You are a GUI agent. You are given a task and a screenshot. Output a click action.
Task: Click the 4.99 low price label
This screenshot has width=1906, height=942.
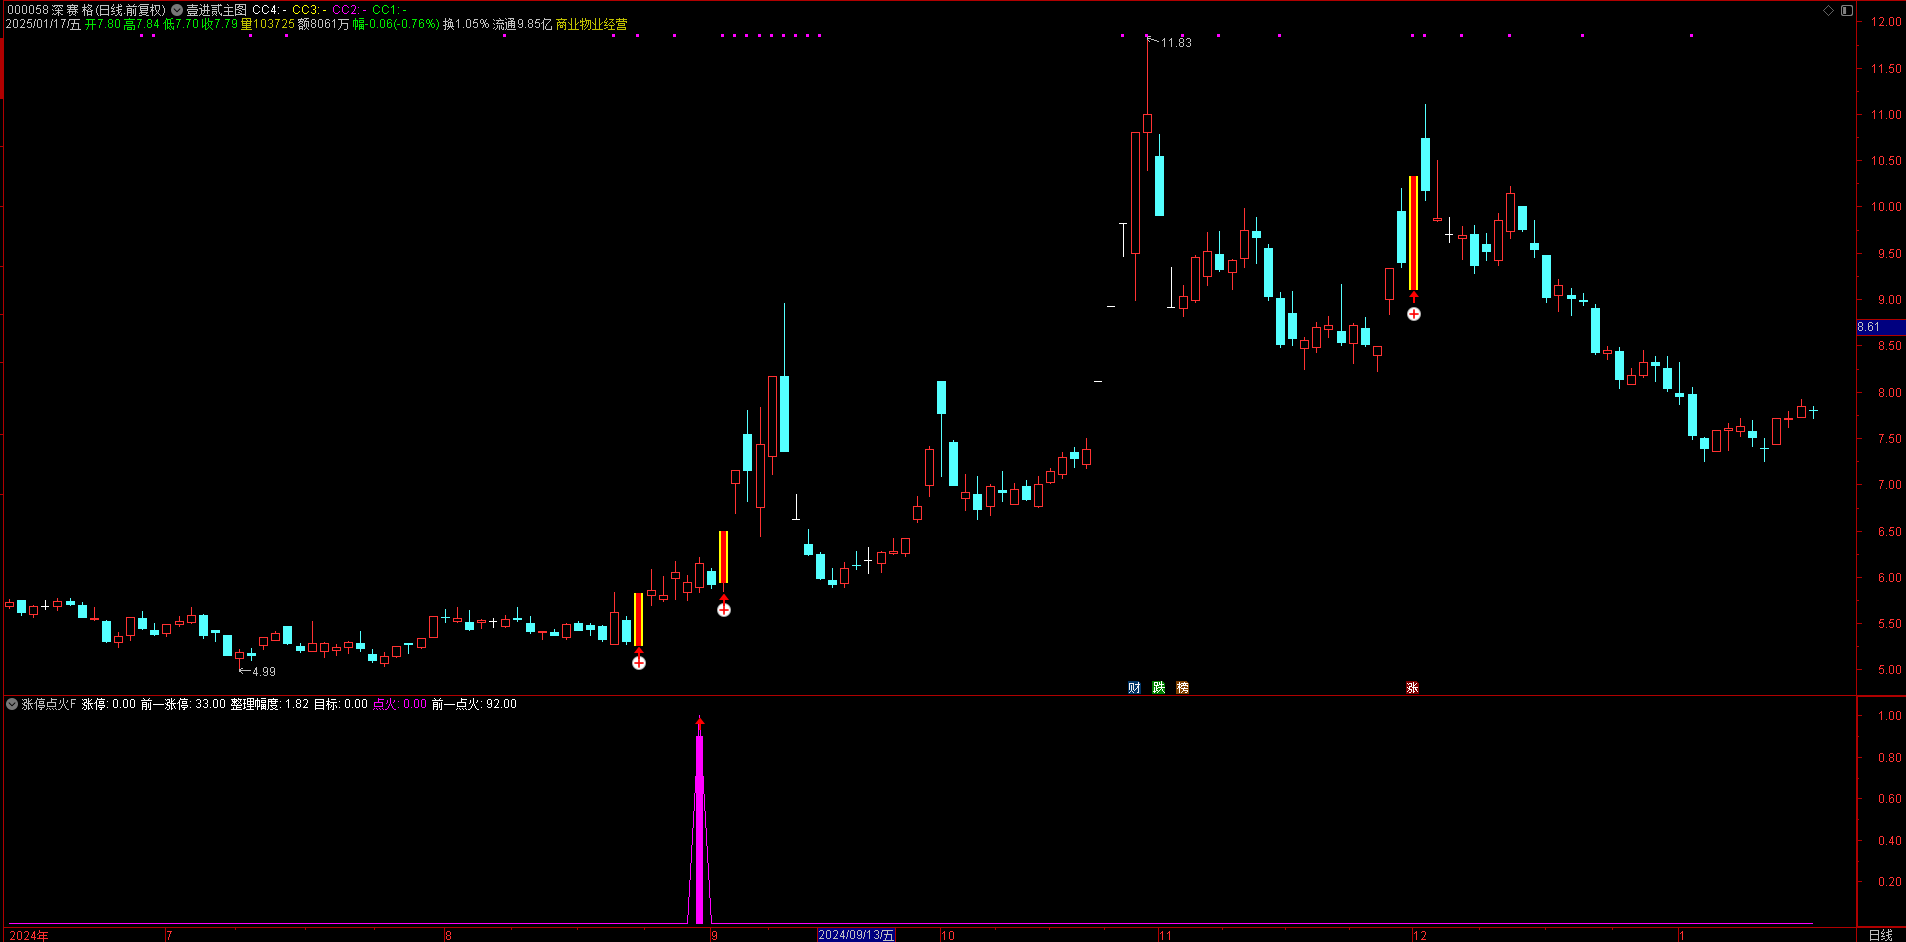click(x=264, y=672)
